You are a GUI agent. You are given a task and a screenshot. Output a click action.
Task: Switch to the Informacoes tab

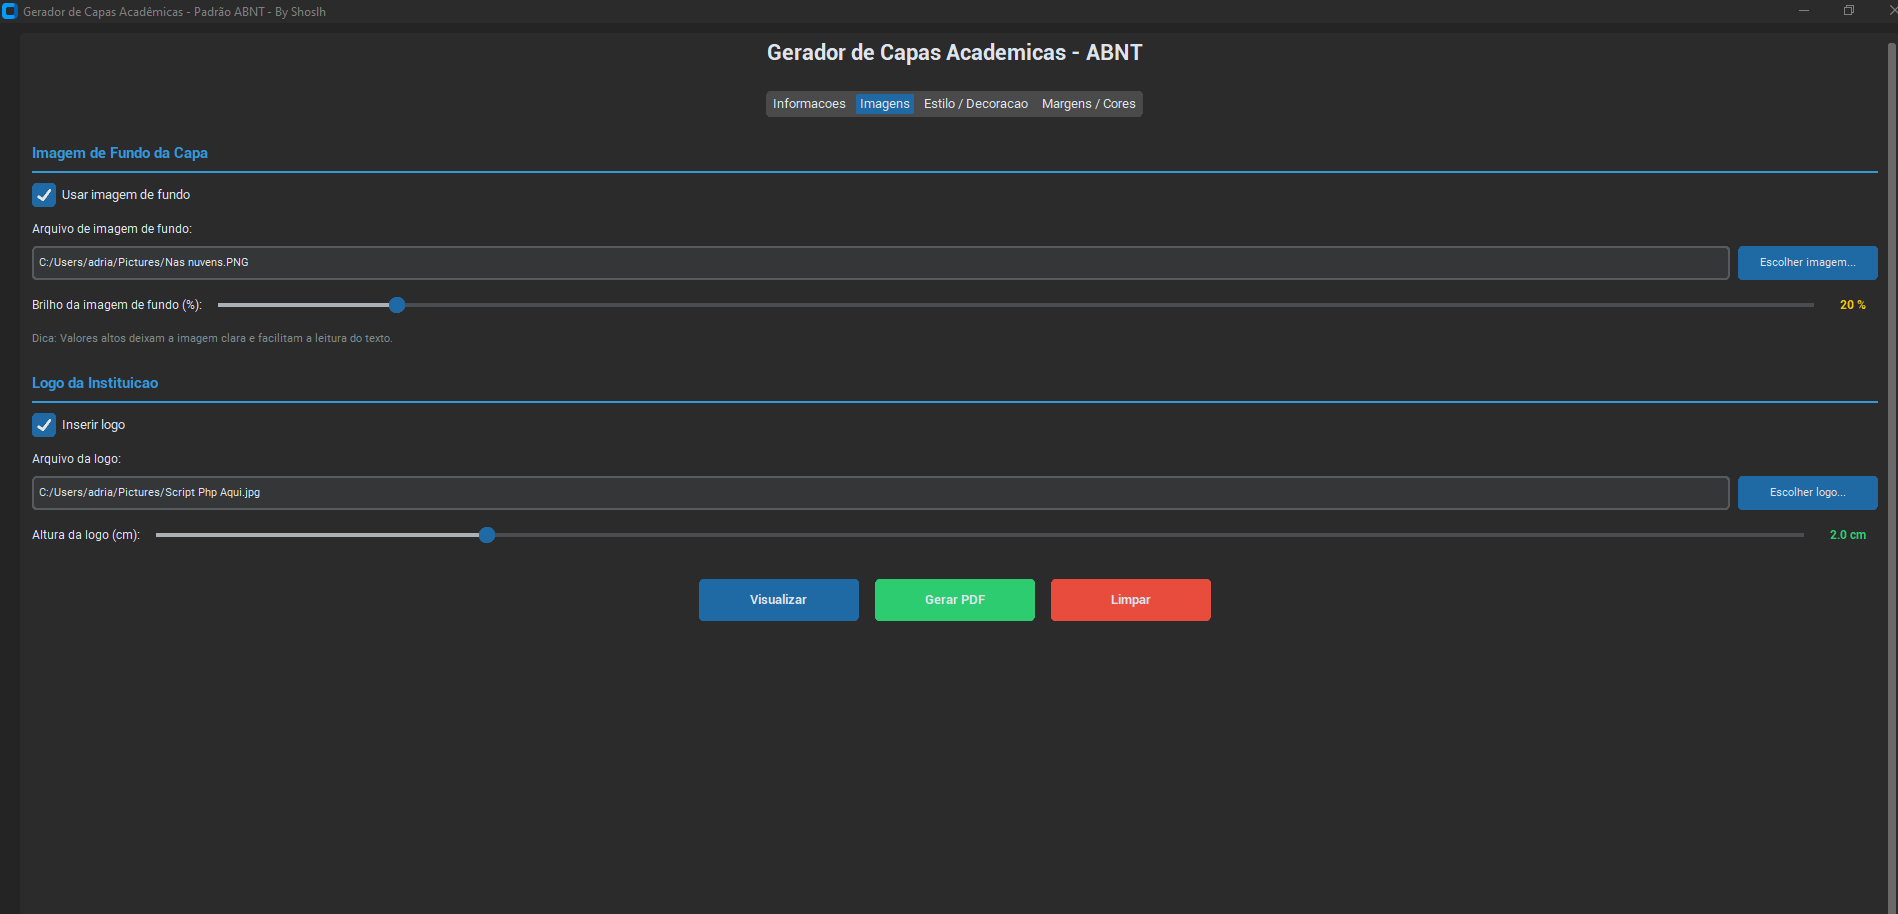809,104
